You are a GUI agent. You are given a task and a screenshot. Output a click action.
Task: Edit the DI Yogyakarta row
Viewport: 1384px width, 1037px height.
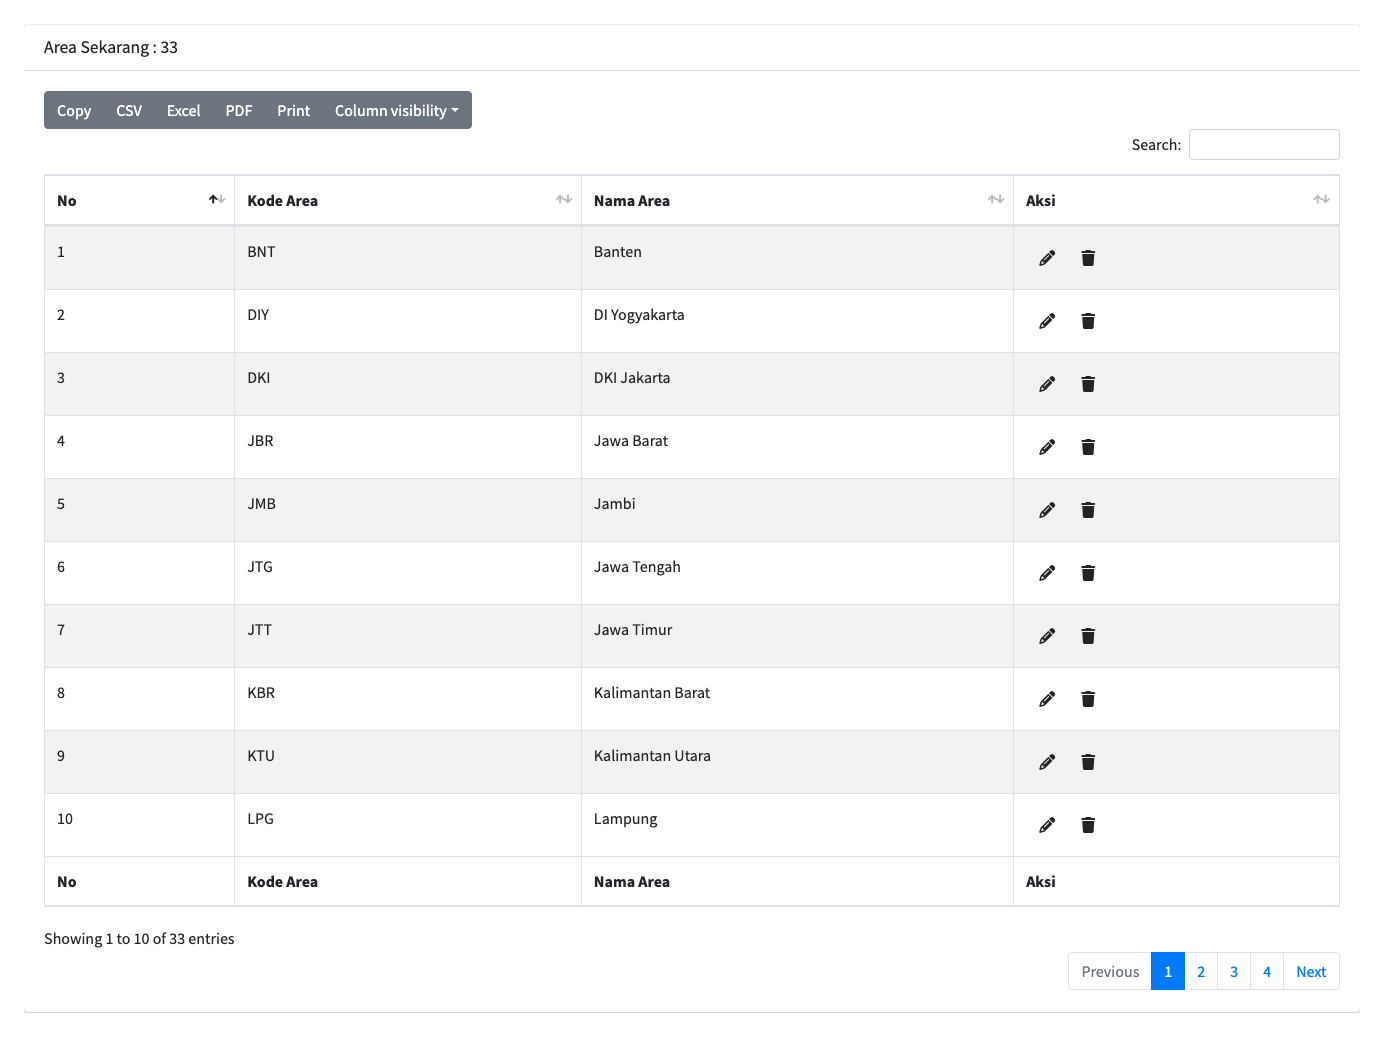point(1047,321)
